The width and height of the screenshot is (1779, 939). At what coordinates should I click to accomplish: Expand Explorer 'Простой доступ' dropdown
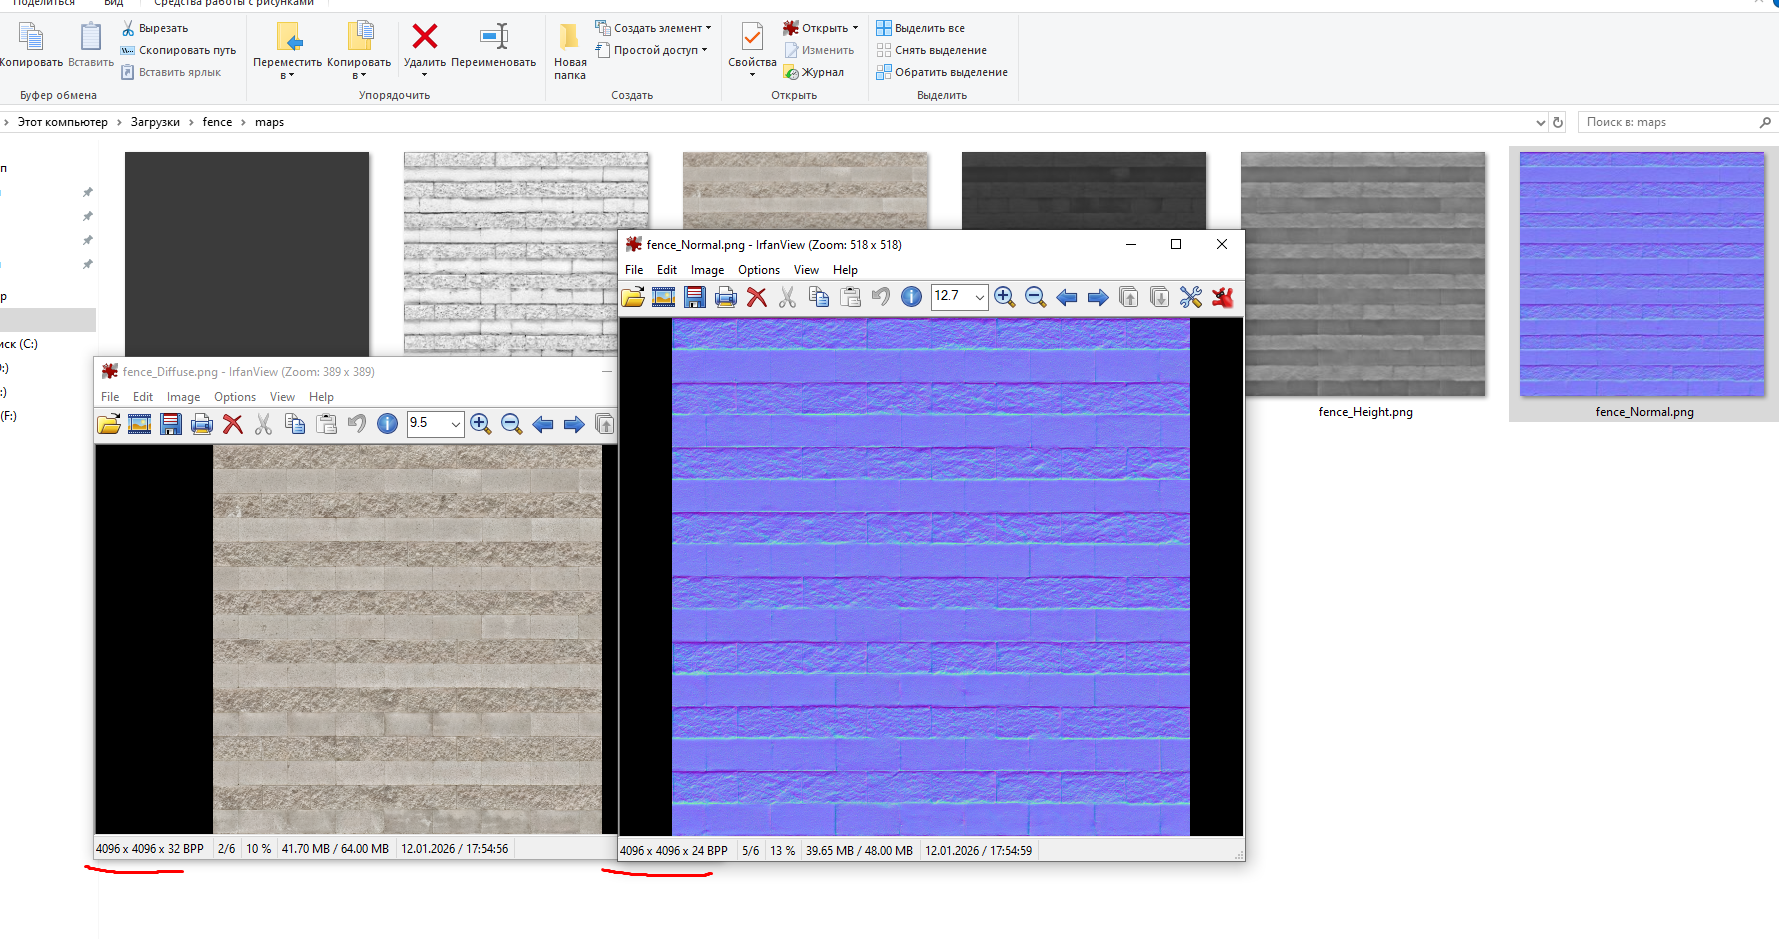point(704,50)
